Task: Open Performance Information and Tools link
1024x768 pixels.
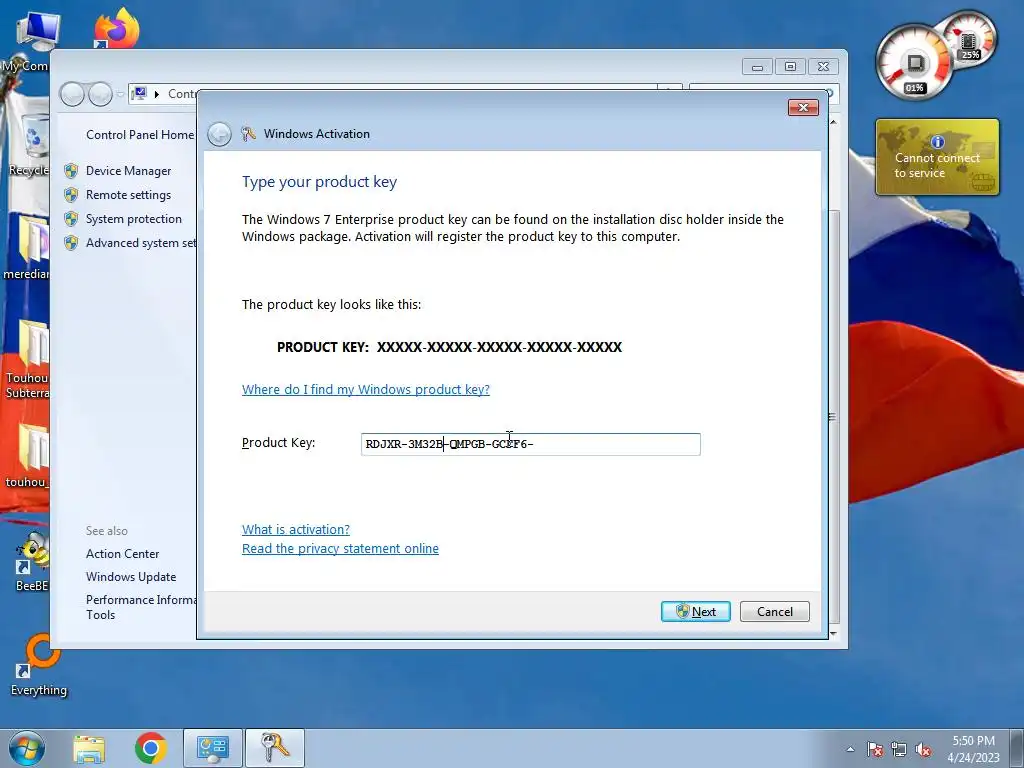Action: pos(140,607)
